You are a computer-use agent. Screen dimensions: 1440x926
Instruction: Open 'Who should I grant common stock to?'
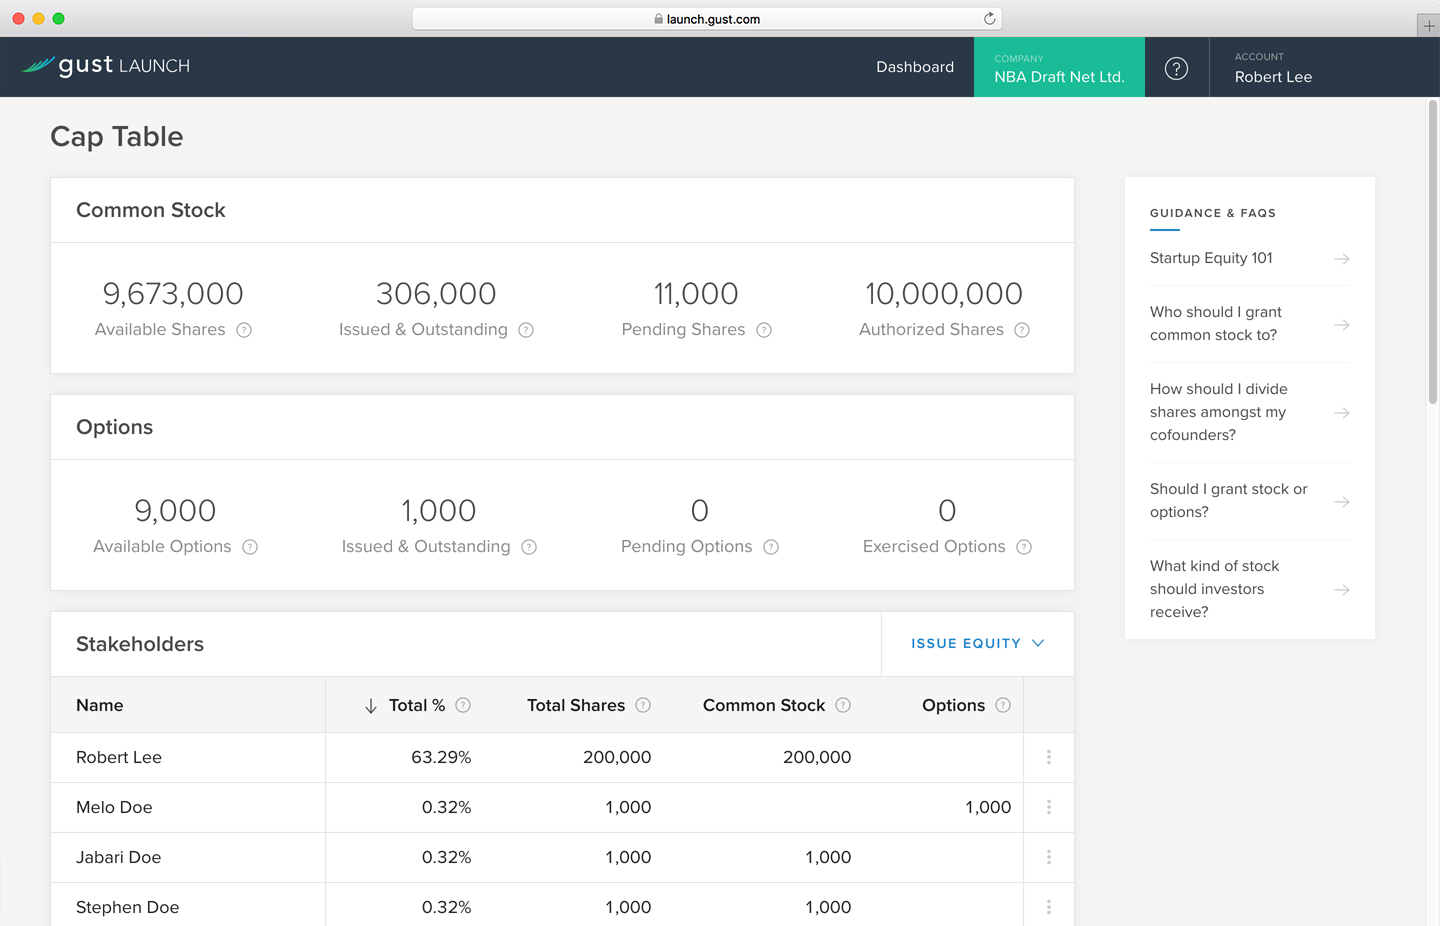[1249, 324]
